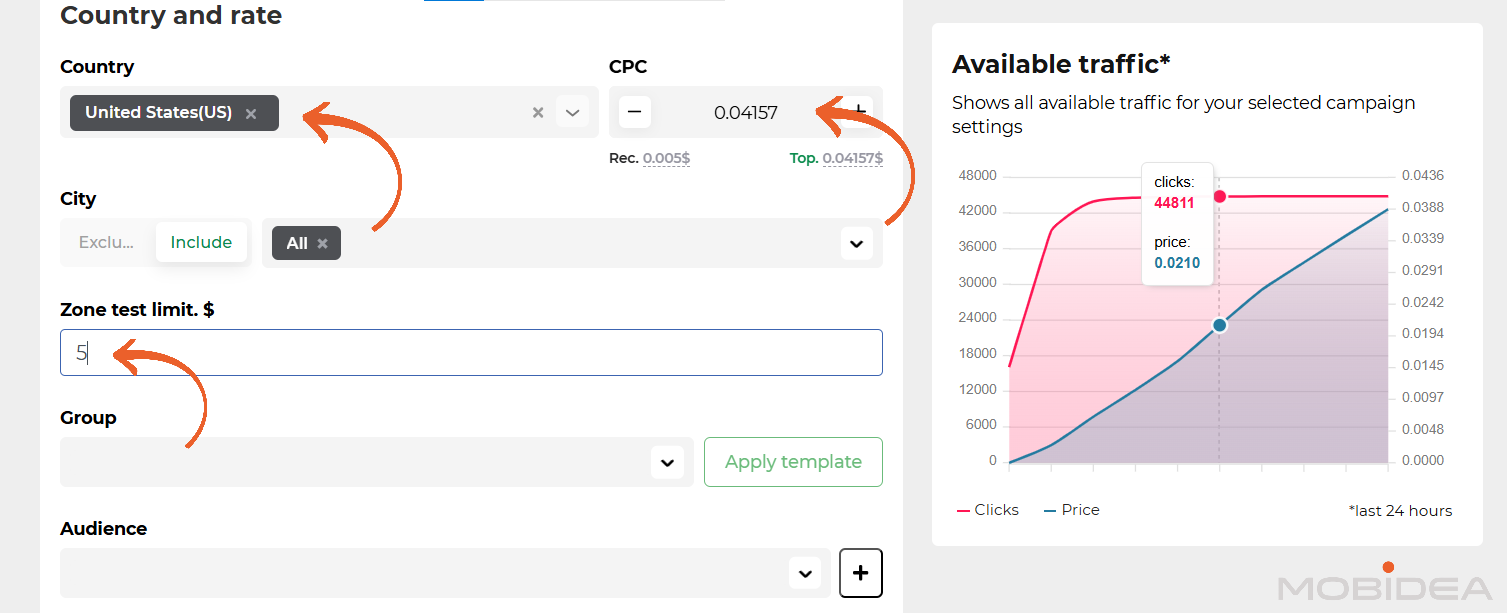
Task: Clear all selected countries with the X icon
Action: [x=538, y=113]
